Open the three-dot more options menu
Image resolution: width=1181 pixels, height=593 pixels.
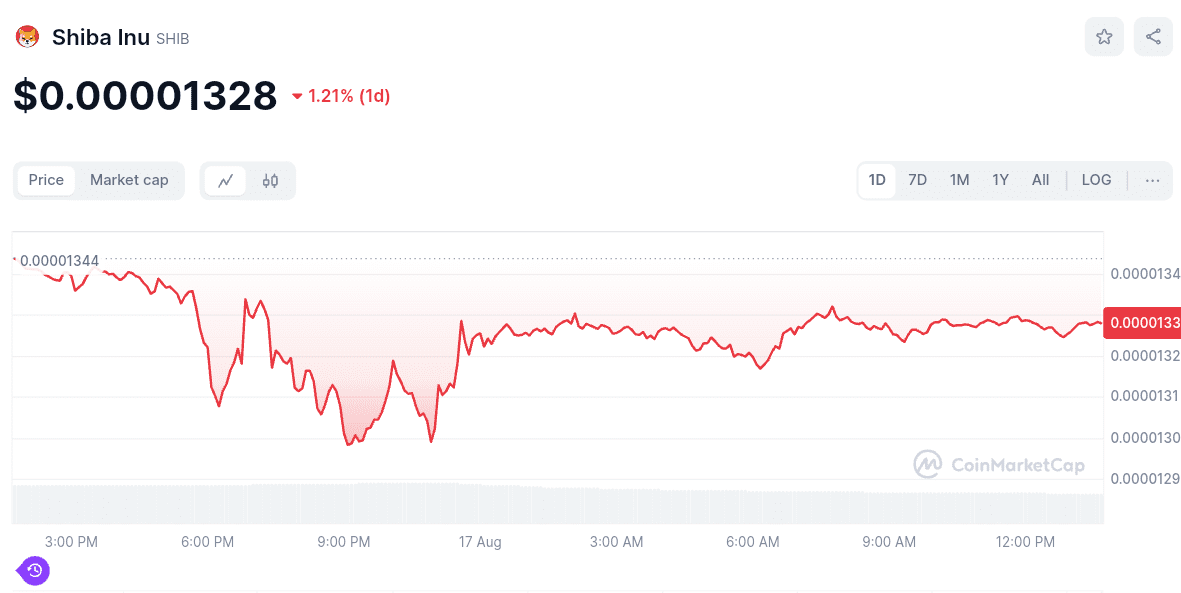(1152, 181)
